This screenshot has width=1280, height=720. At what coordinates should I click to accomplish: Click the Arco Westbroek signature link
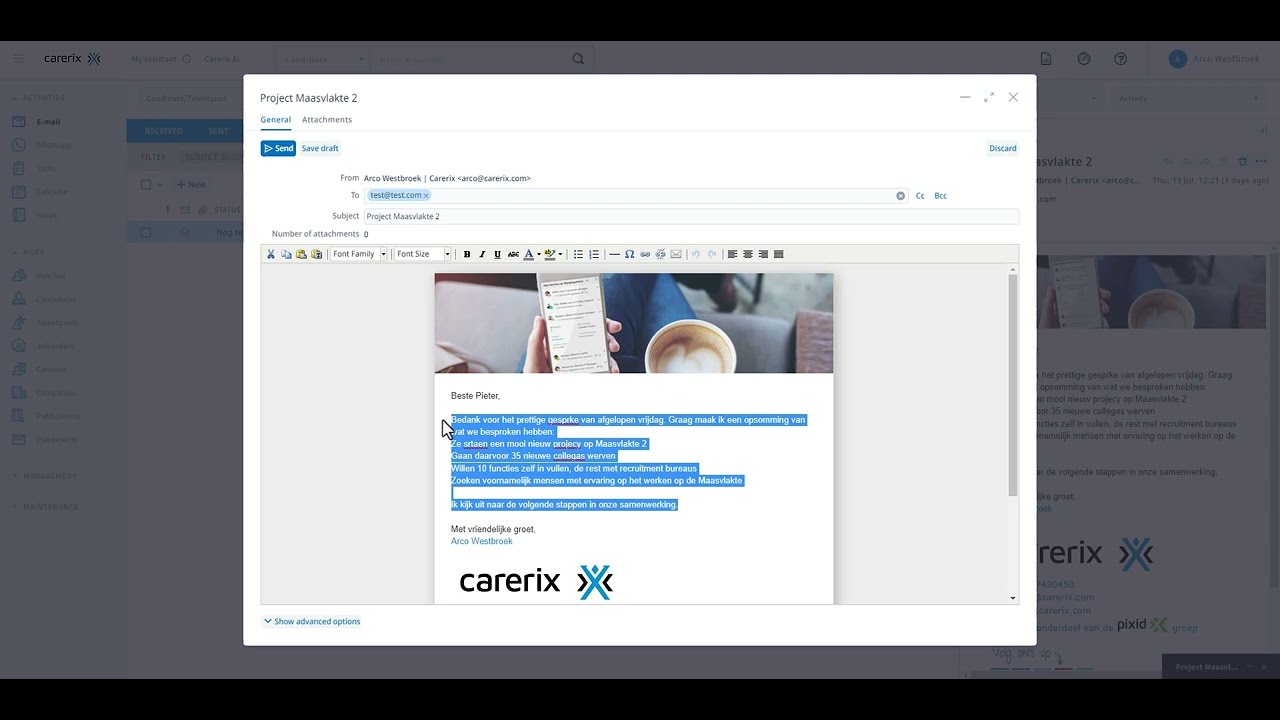coord(482,541)
